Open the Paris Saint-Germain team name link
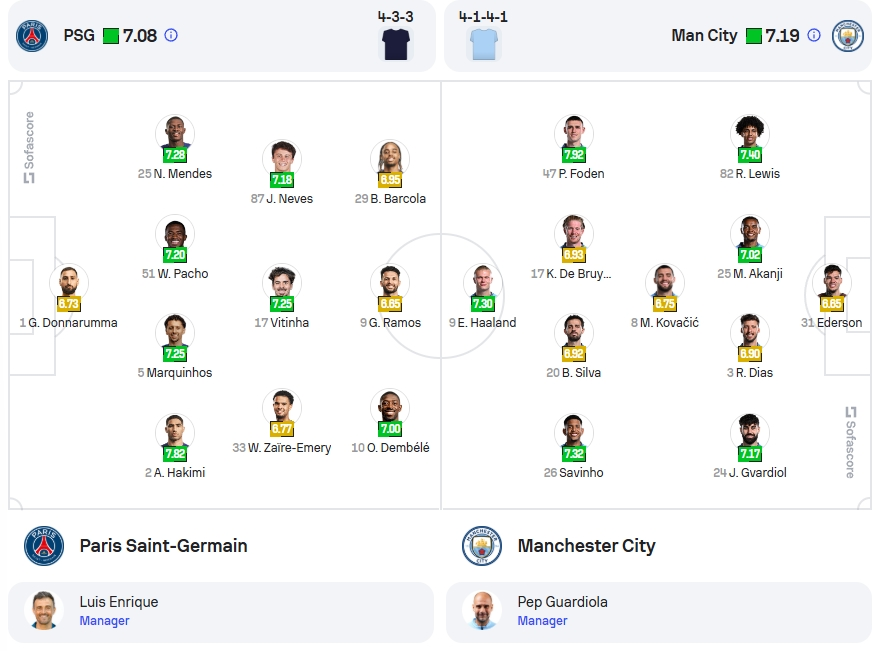876x651 pixels. point(164,546)
